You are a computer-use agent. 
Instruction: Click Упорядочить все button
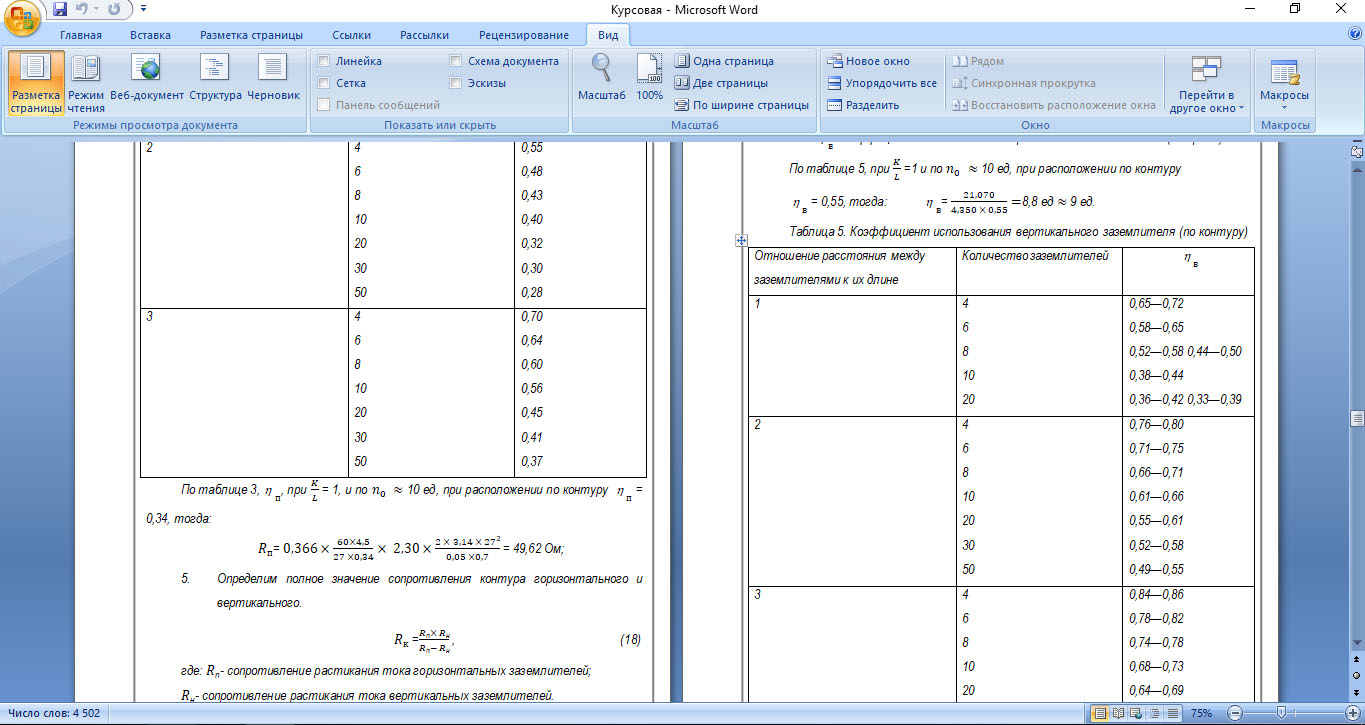click(x=881, y=83)
